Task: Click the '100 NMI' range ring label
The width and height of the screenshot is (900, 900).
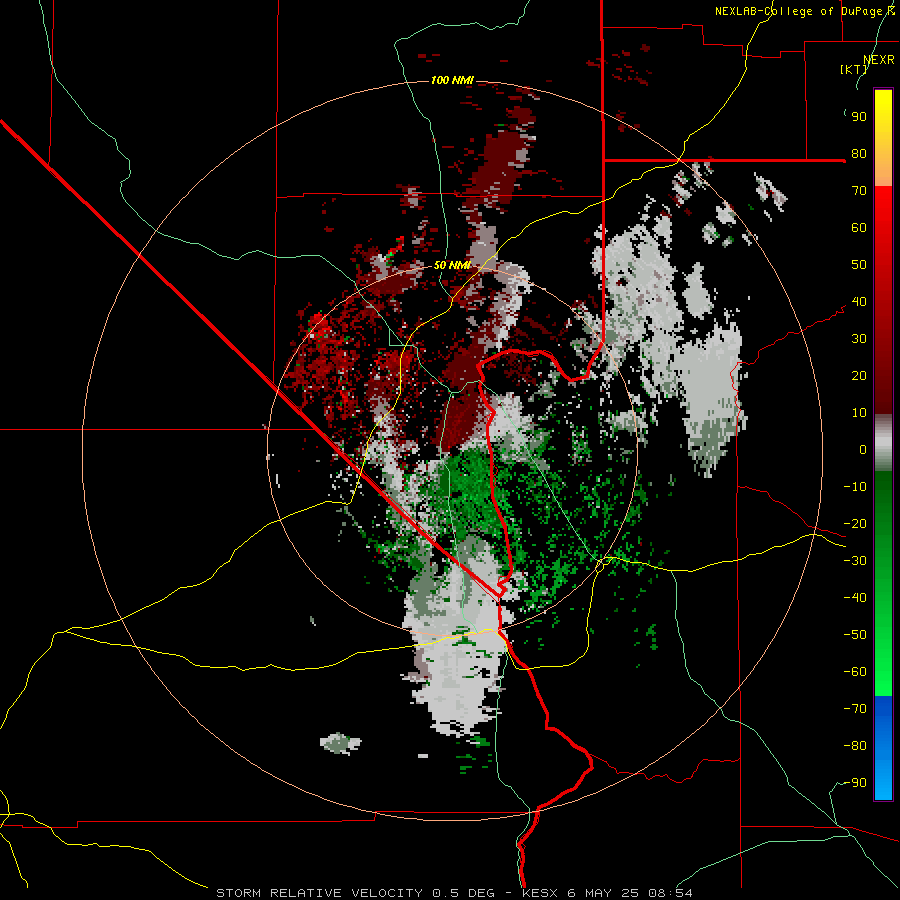Action: pos(452,80)
